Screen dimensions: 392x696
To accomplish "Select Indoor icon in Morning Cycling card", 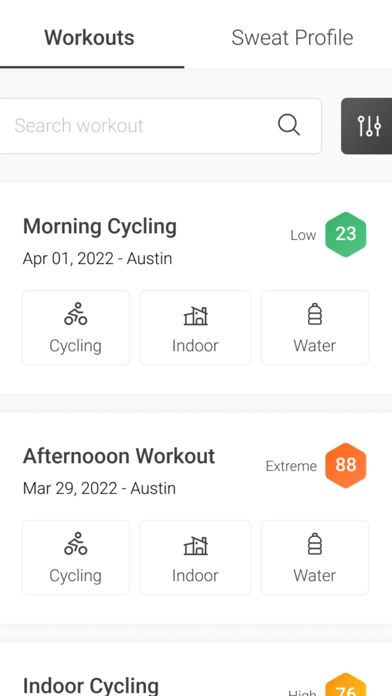I will [x=195, y=316].
